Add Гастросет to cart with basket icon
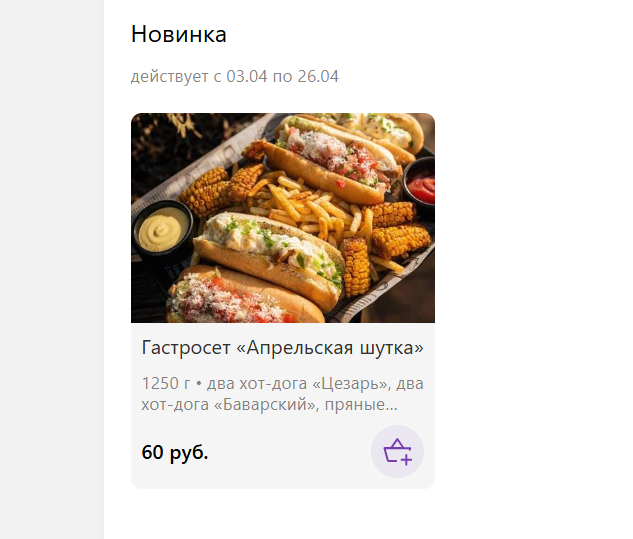The width and height of the screenshot is (633, 539). 397,451
